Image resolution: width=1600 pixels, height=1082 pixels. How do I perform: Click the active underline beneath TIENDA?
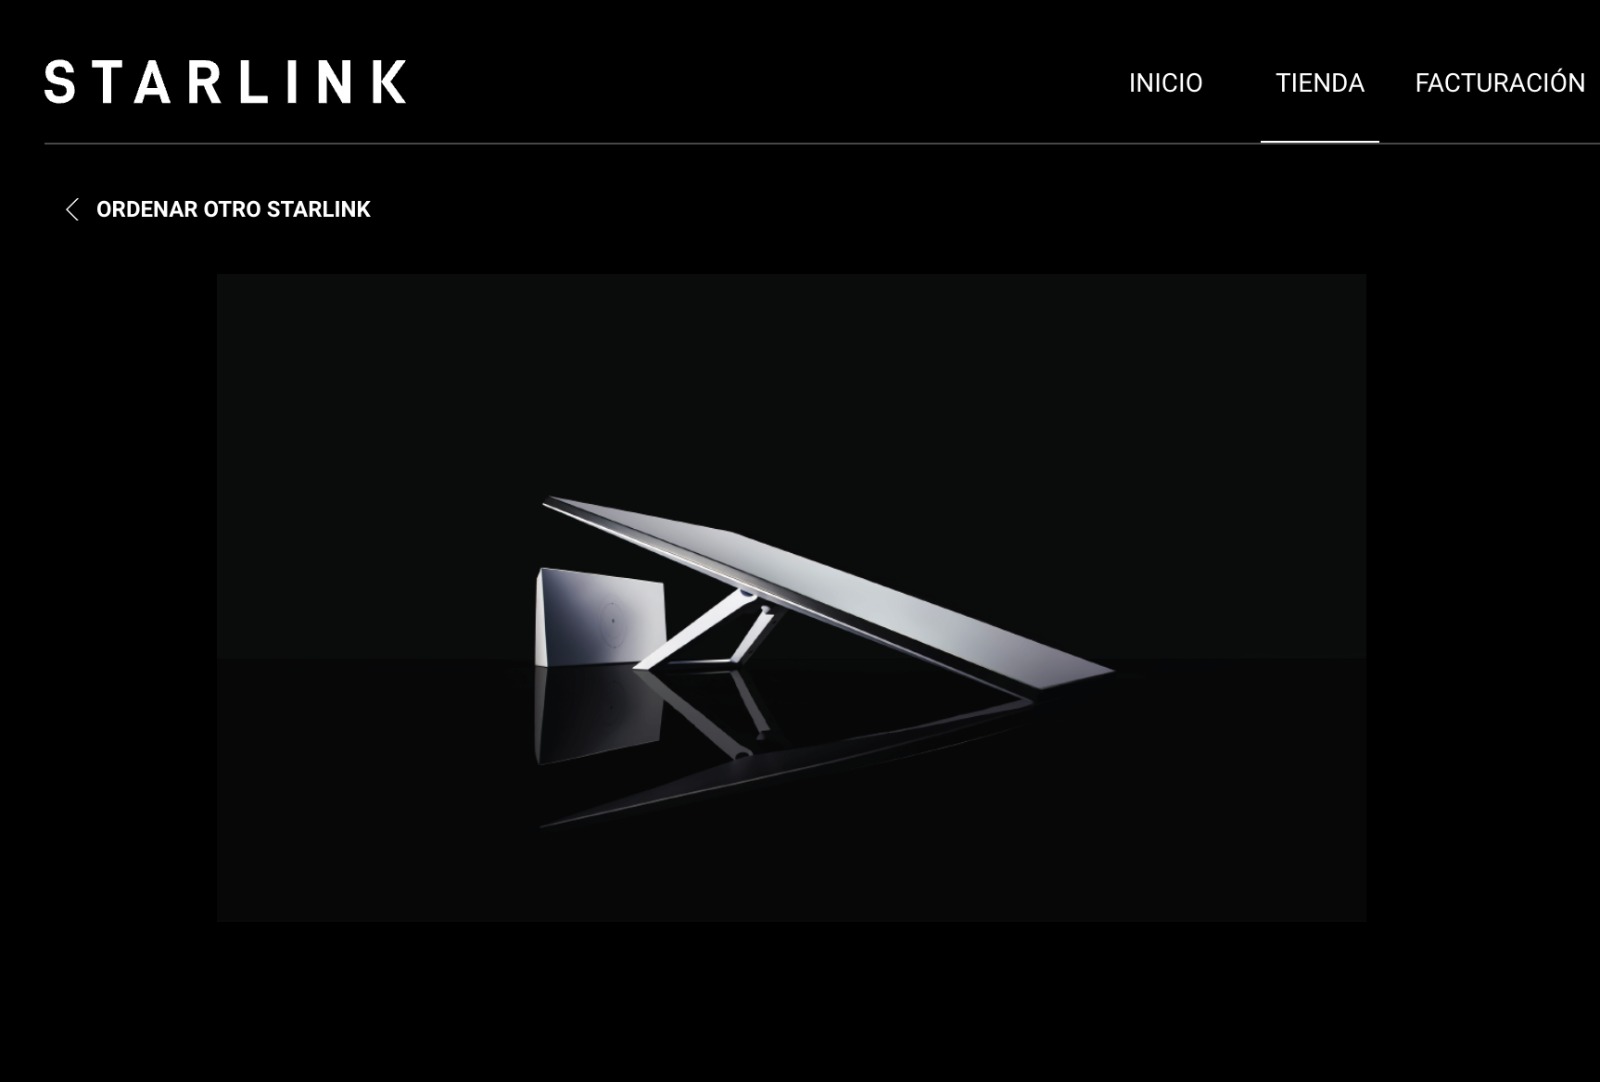(1320, 142)
